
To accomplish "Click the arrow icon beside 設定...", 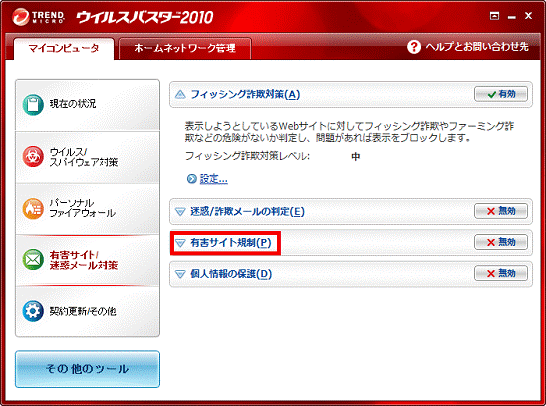I will 192,179.
